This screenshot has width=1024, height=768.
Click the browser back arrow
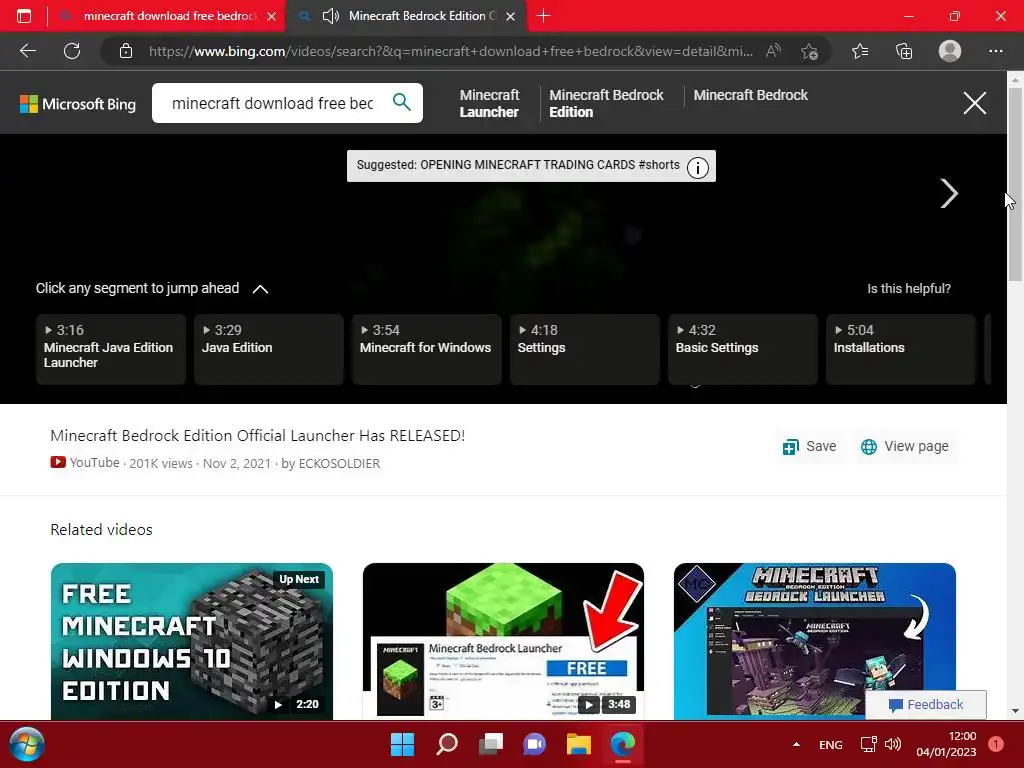(x=27, y=51)
